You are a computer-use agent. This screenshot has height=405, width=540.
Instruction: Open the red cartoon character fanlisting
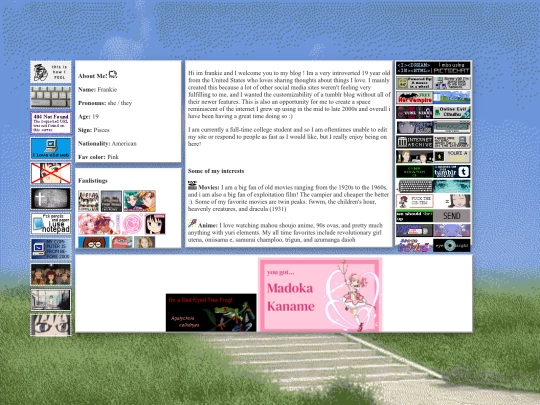[122, 242]
